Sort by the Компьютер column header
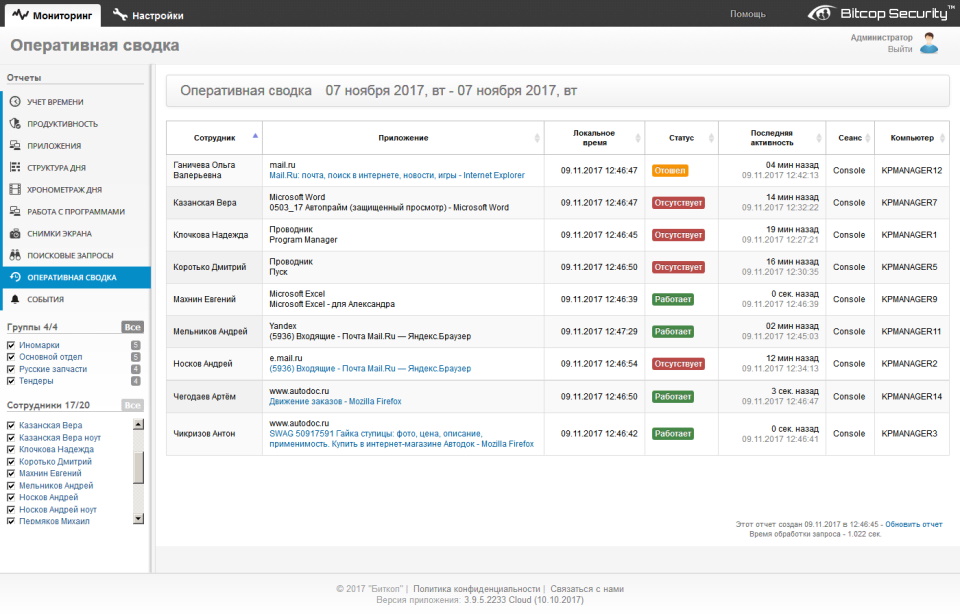Screen dimensions: 960x616 tap(912, 138)
